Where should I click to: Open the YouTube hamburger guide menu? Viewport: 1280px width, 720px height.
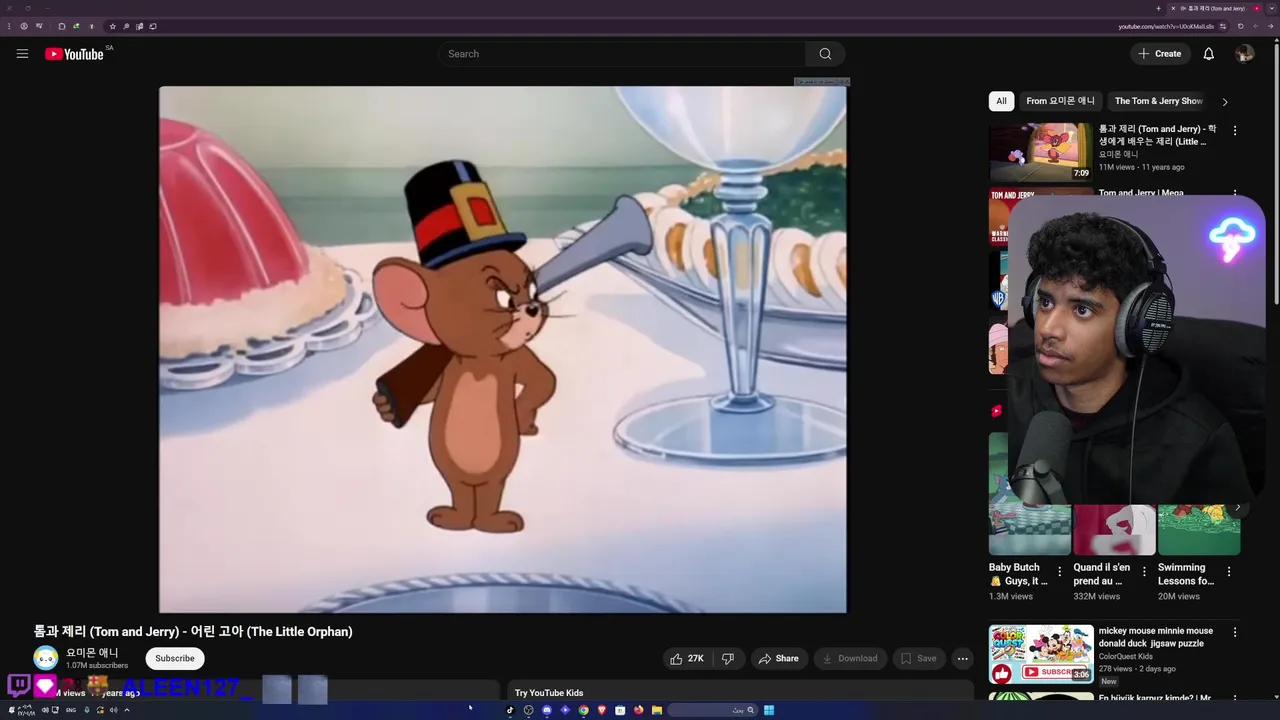(x=22, y=54)
